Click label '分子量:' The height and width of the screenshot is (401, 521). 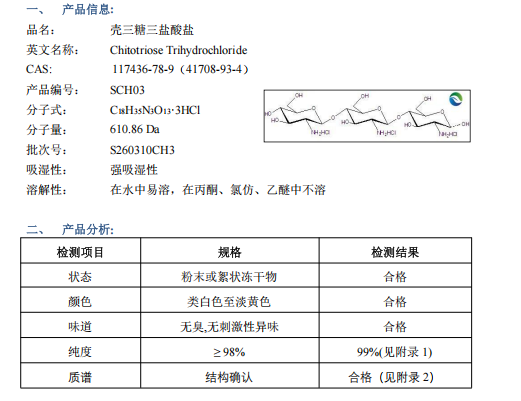46,129
